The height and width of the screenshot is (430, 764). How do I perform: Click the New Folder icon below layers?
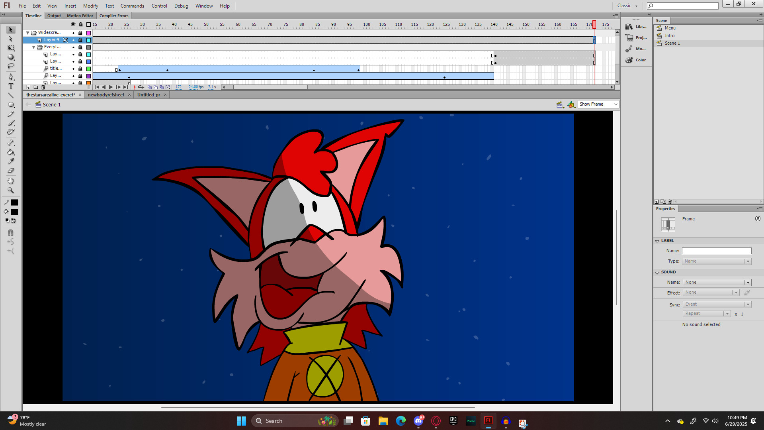(36, 87)
